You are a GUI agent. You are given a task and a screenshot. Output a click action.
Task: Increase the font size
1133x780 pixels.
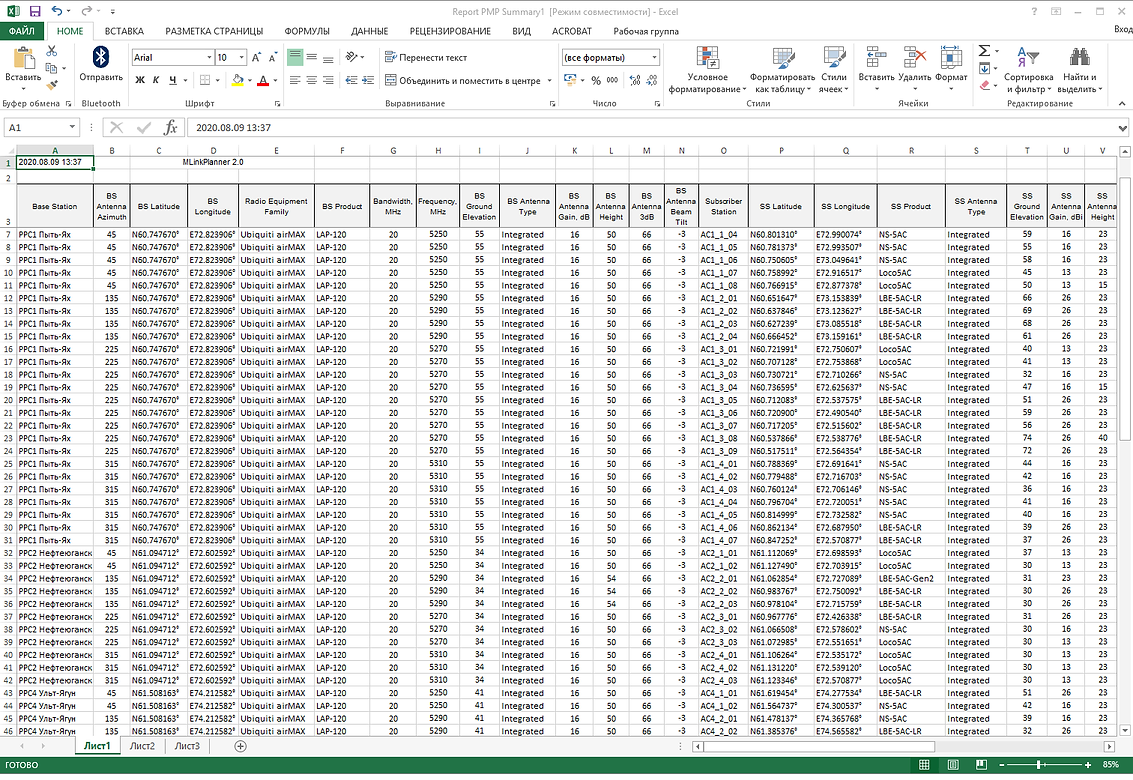256,58
